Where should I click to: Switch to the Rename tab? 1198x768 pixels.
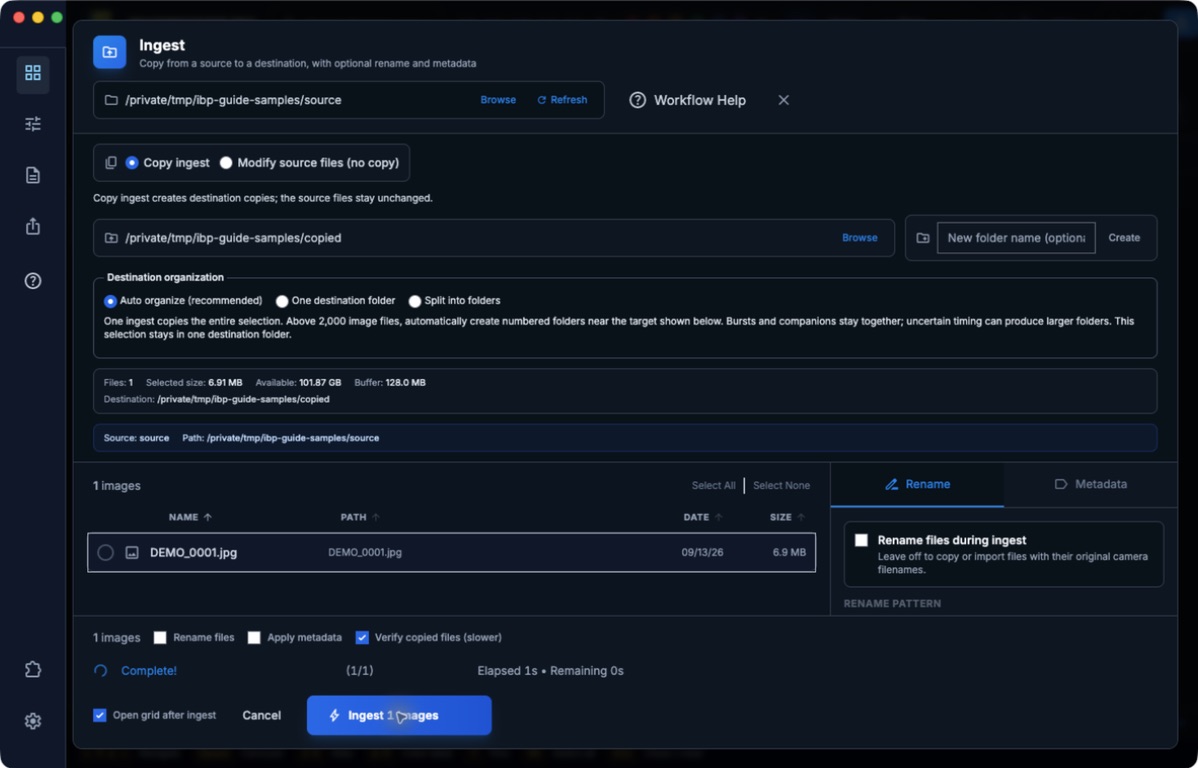(917, 484)
